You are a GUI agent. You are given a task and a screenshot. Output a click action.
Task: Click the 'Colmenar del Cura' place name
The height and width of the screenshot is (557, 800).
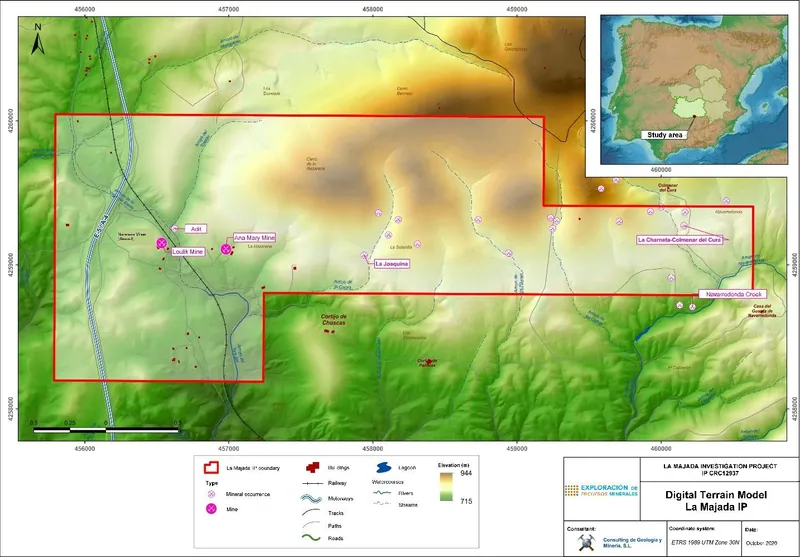[x=667, y=187]
